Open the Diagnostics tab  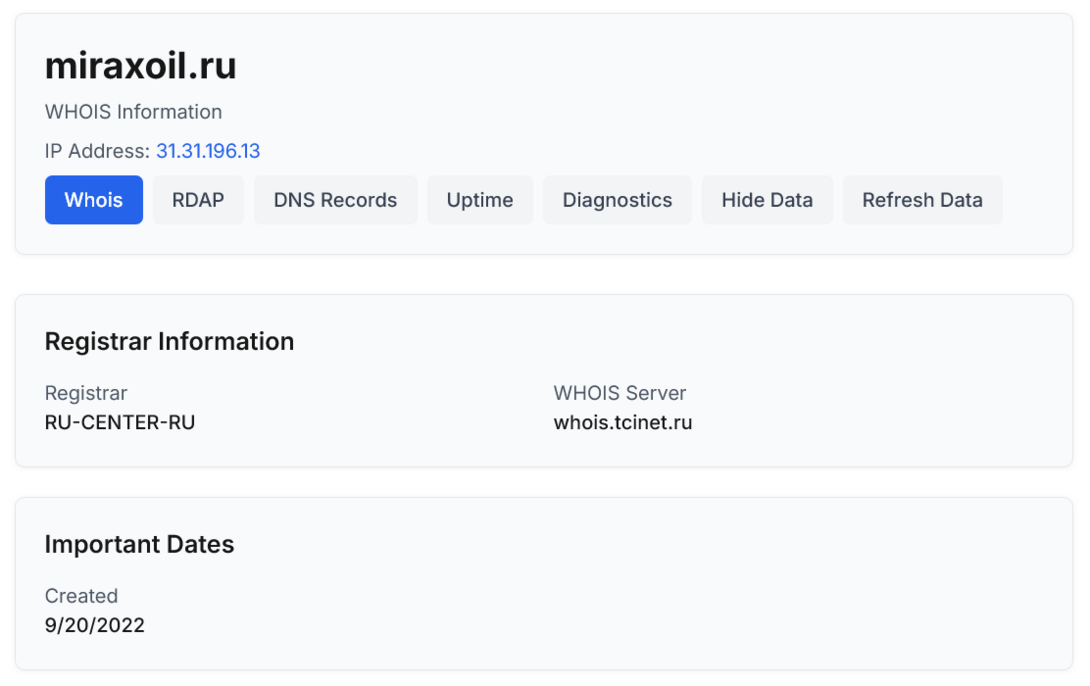pyautogui.click(x=617, y=200)
